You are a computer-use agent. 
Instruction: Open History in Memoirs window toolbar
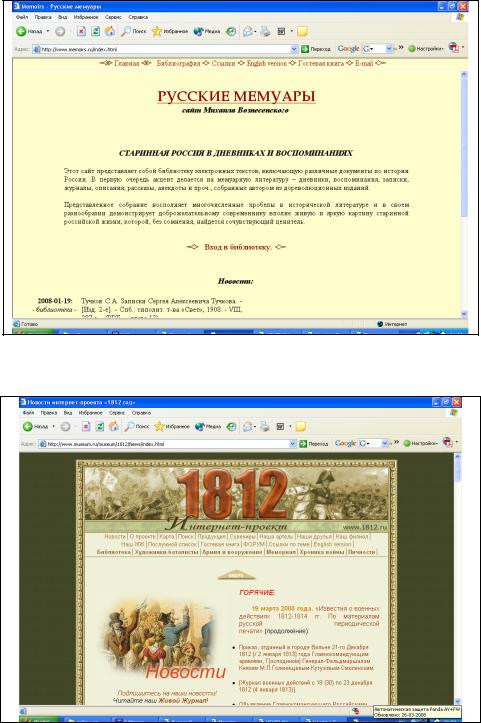point(231,31)
